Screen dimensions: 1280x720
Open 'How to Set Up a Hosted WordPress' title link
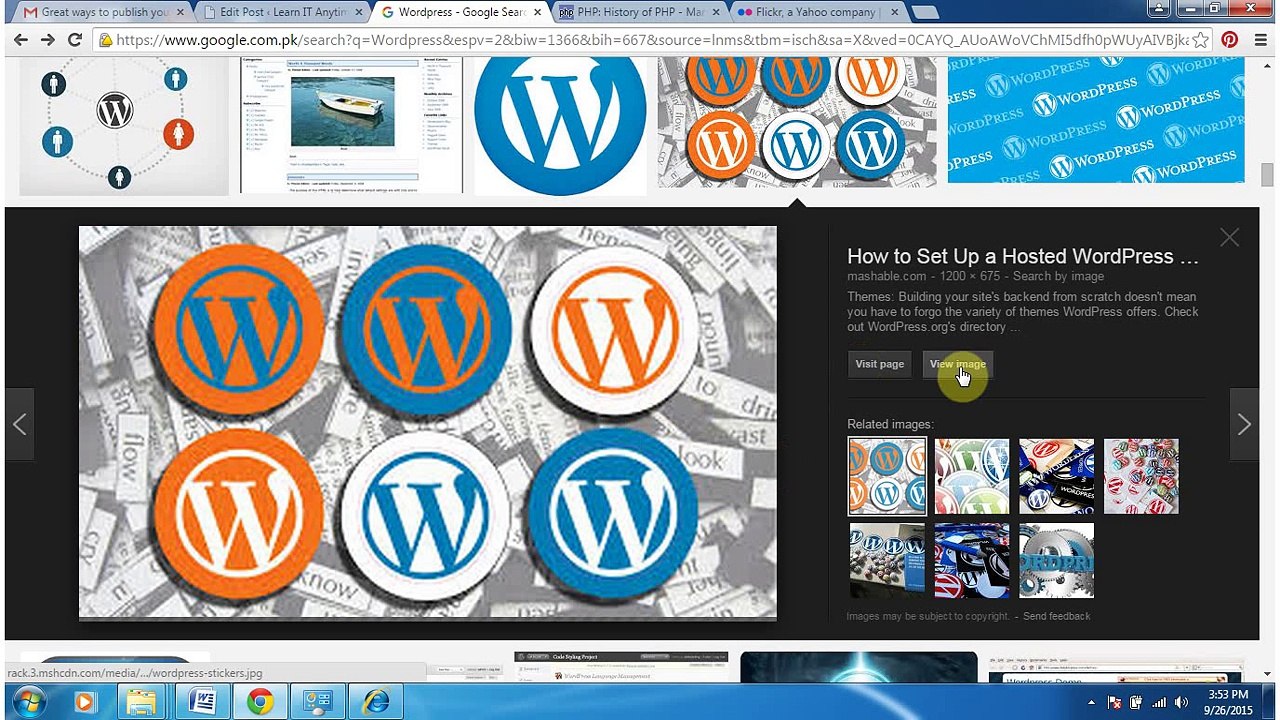click(1022, 256)
